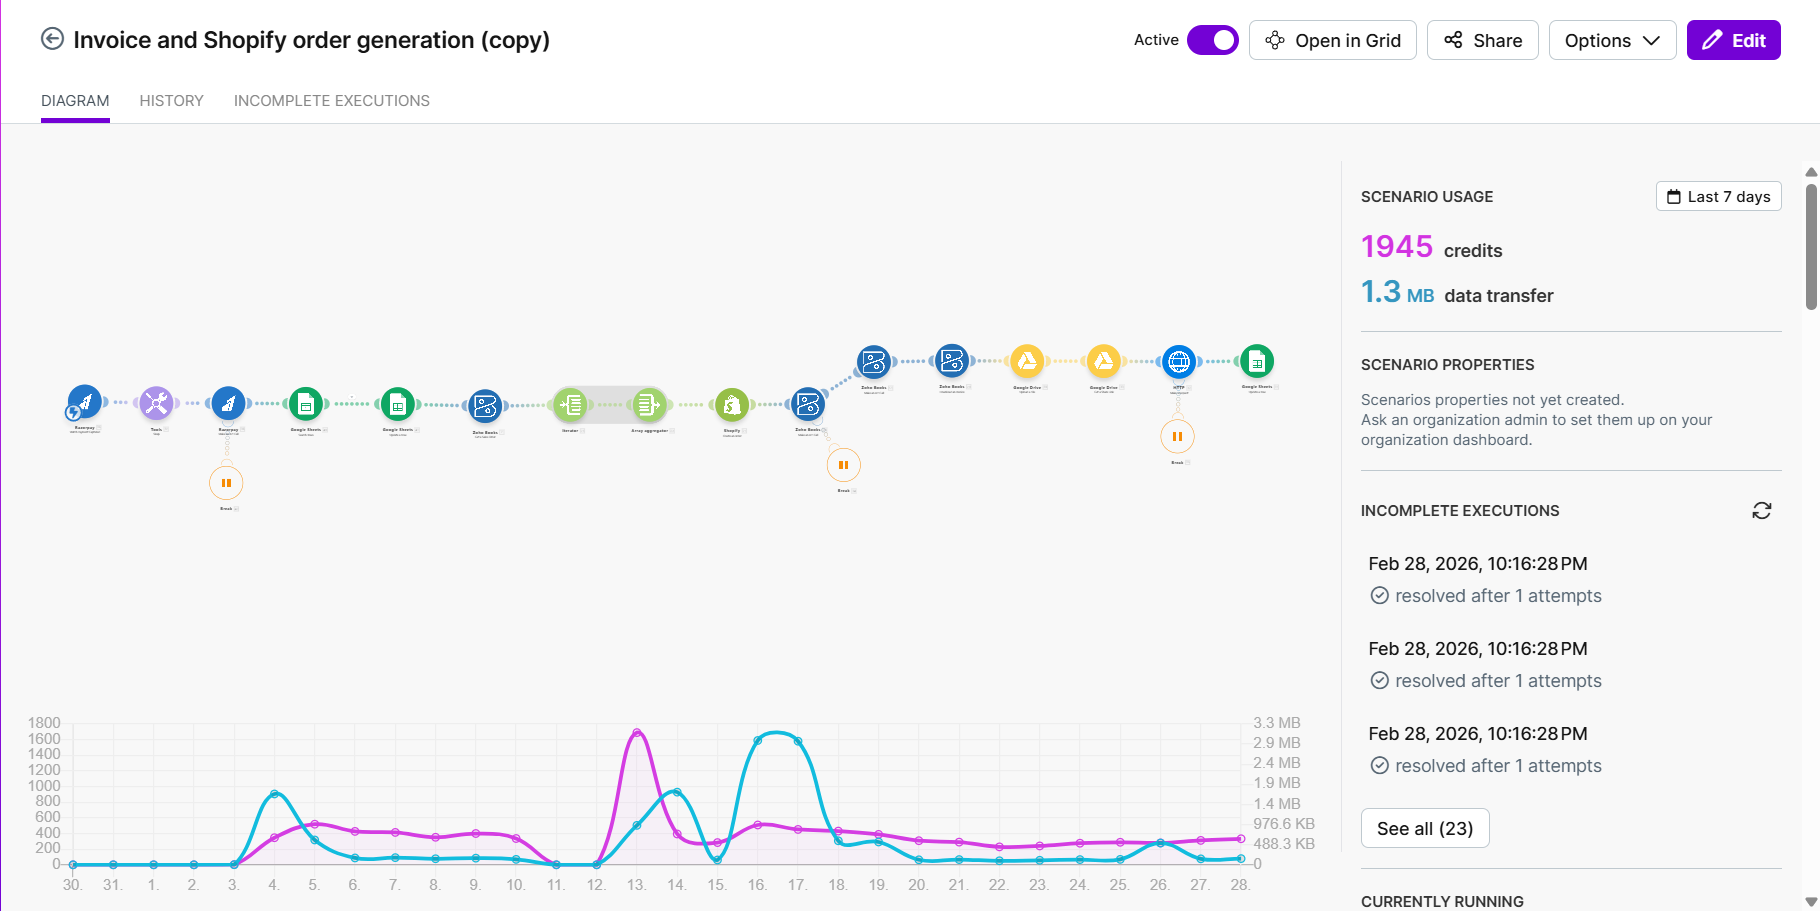Select the Break handler beneath the Razorpay module
Viewport: 1820px width, 911px height.
[226, 483]
